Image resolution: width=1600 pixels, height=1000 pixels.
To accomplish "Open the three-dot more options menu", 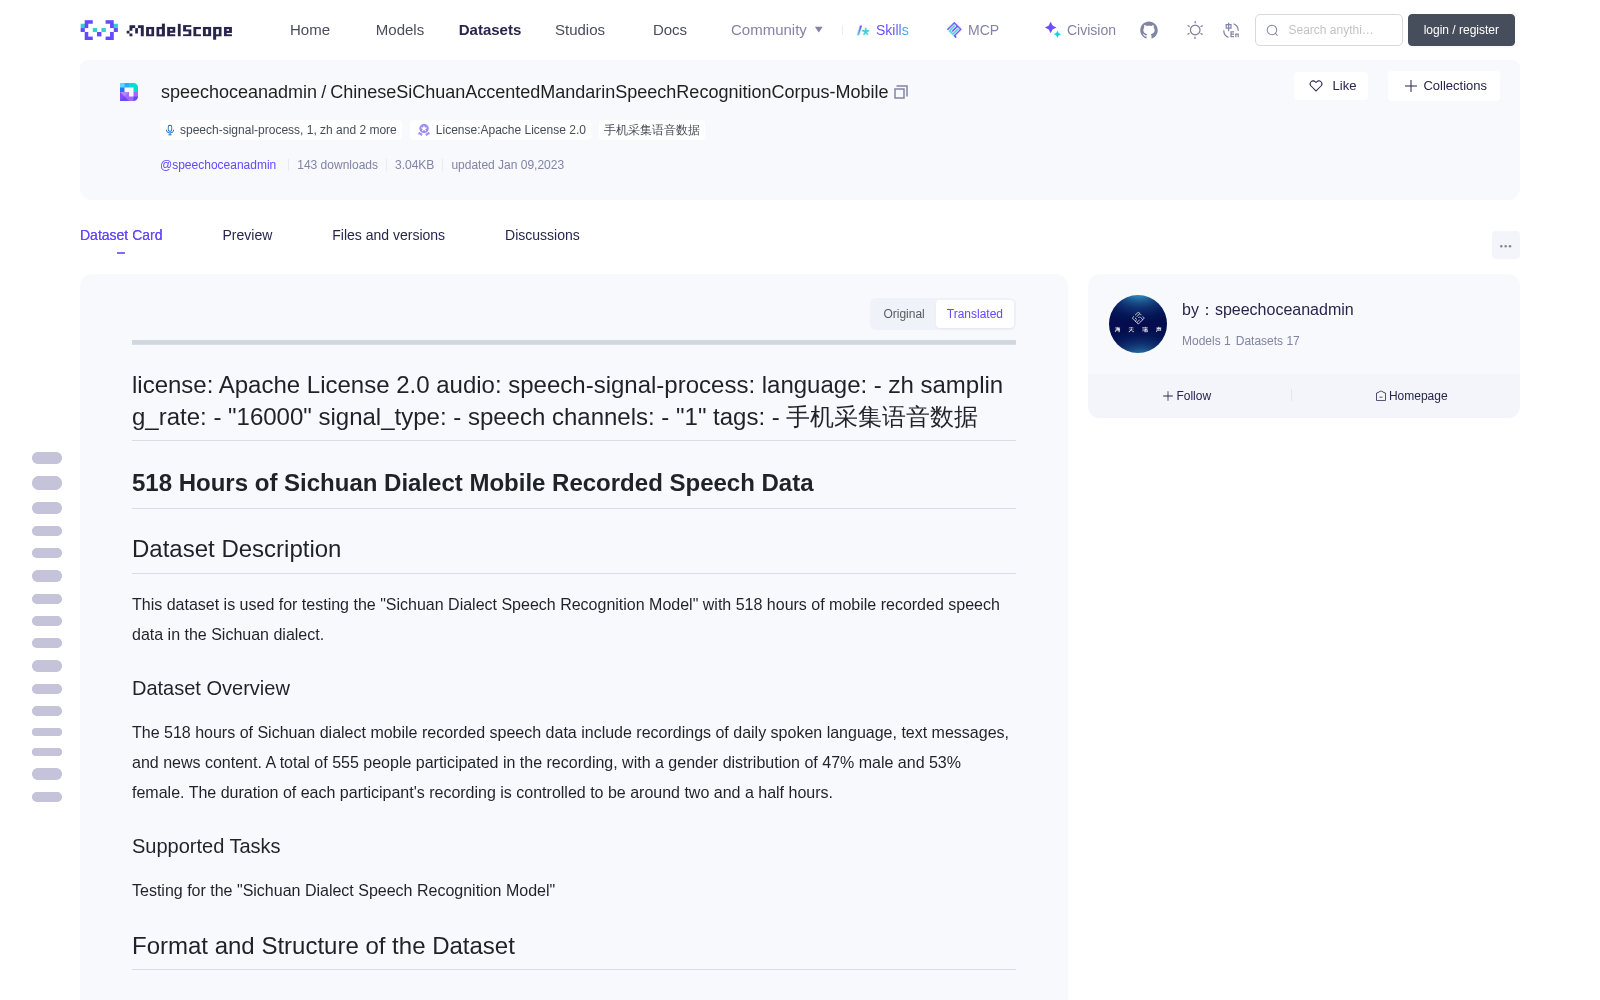I will (1506, 245).
